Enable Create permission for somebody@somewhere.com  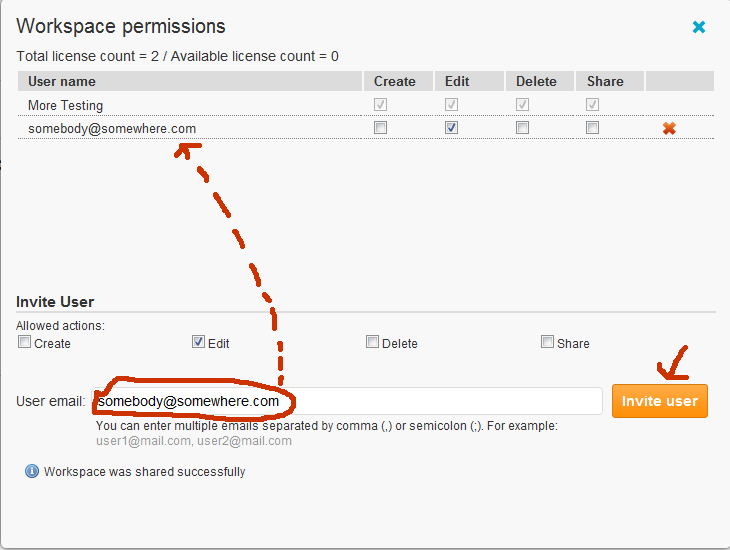[x=380, y=128]
